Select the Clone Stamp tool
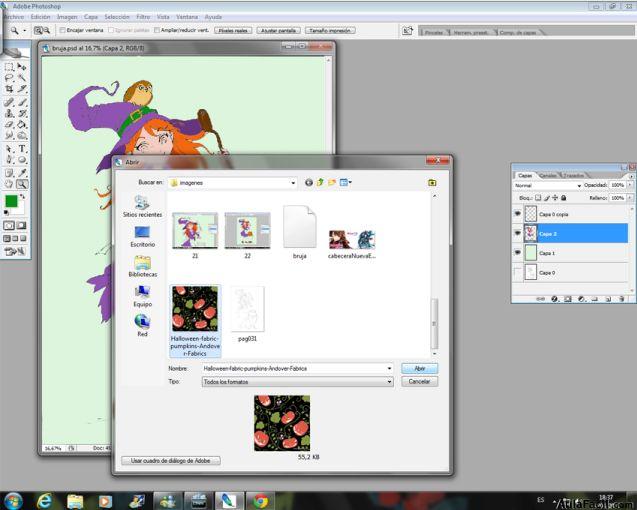637x510 pixels. tap(9, 113)
